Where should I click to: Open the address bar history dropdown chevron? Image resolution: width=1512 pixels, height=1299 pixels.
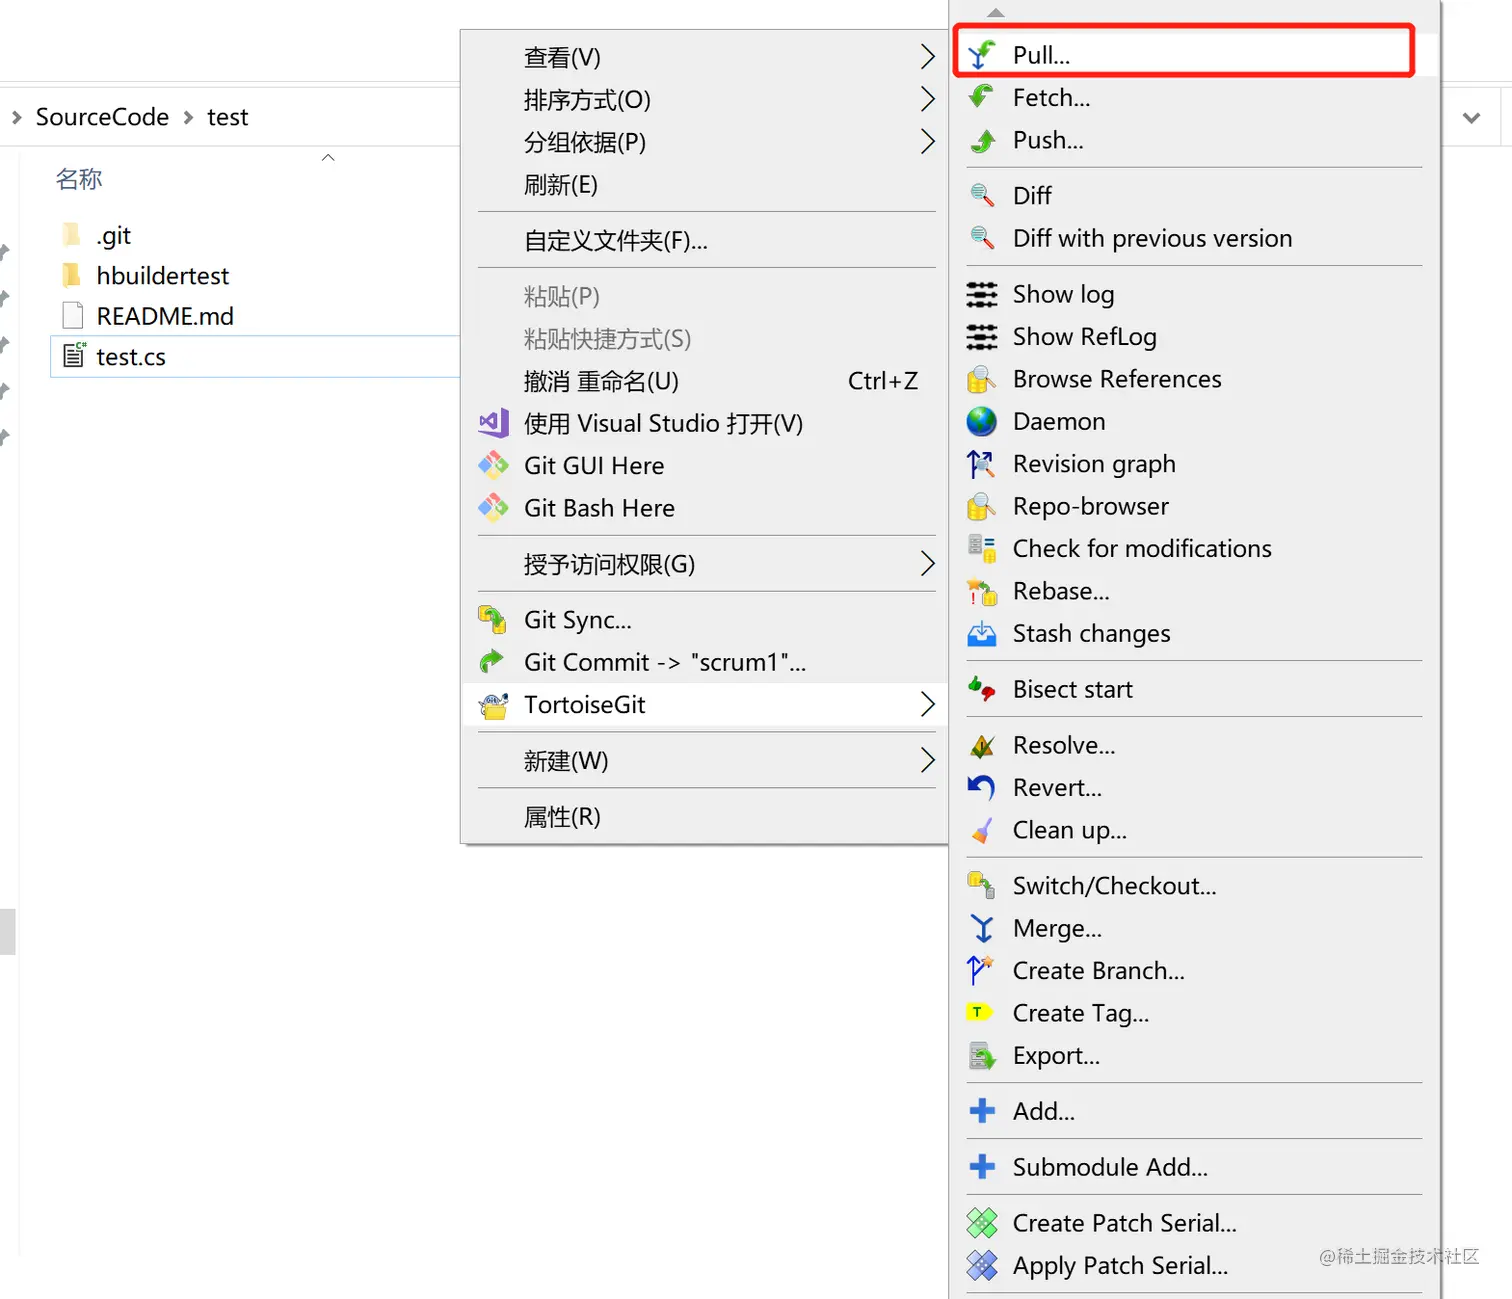point(1471,117)
